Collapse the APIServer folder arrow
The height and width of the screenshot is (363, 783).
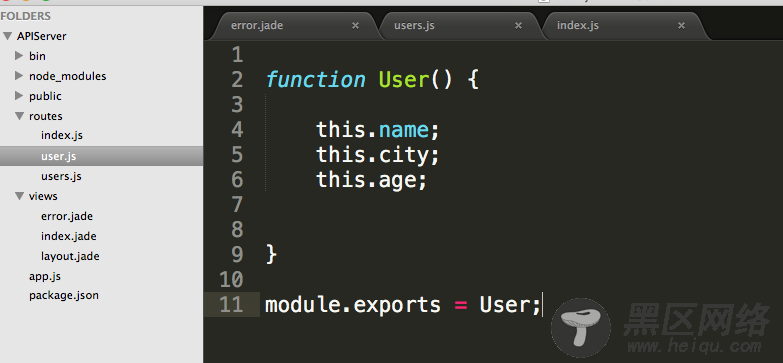click(x=7, y=36)
